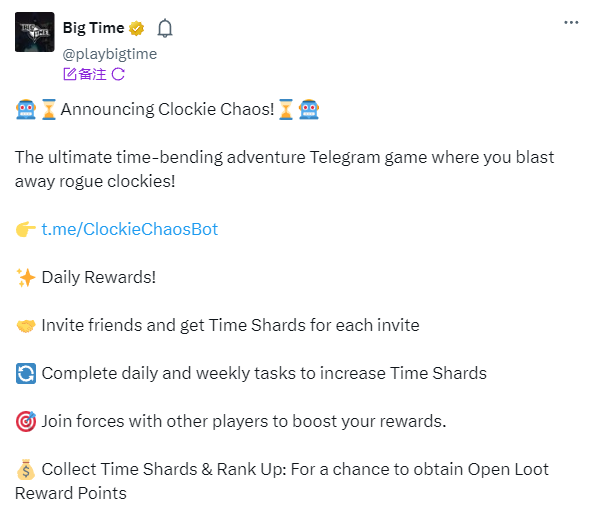Open the three-dot more options menu
This screenshot has height=505, width=593.
(571, 23)
